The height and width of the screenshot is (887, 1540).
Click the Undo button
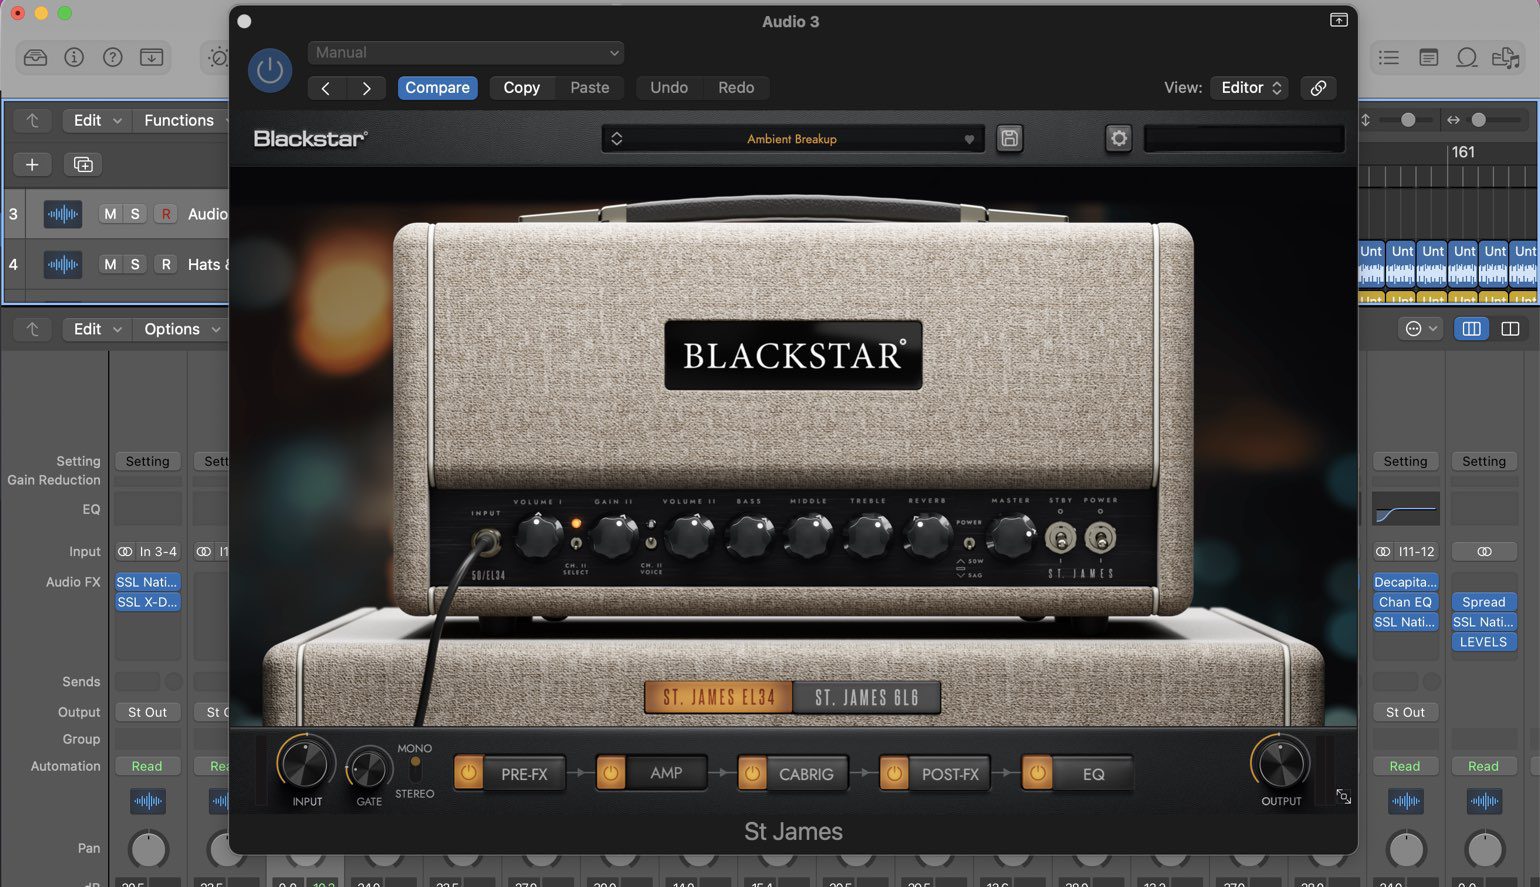coord(668,88)
